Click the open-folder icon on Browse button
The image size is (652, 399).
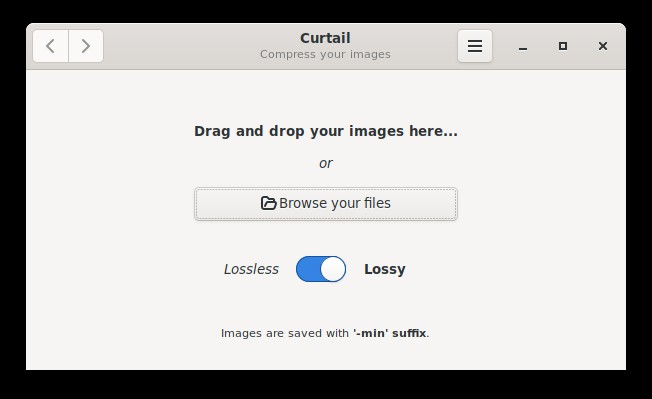[269, 203]
